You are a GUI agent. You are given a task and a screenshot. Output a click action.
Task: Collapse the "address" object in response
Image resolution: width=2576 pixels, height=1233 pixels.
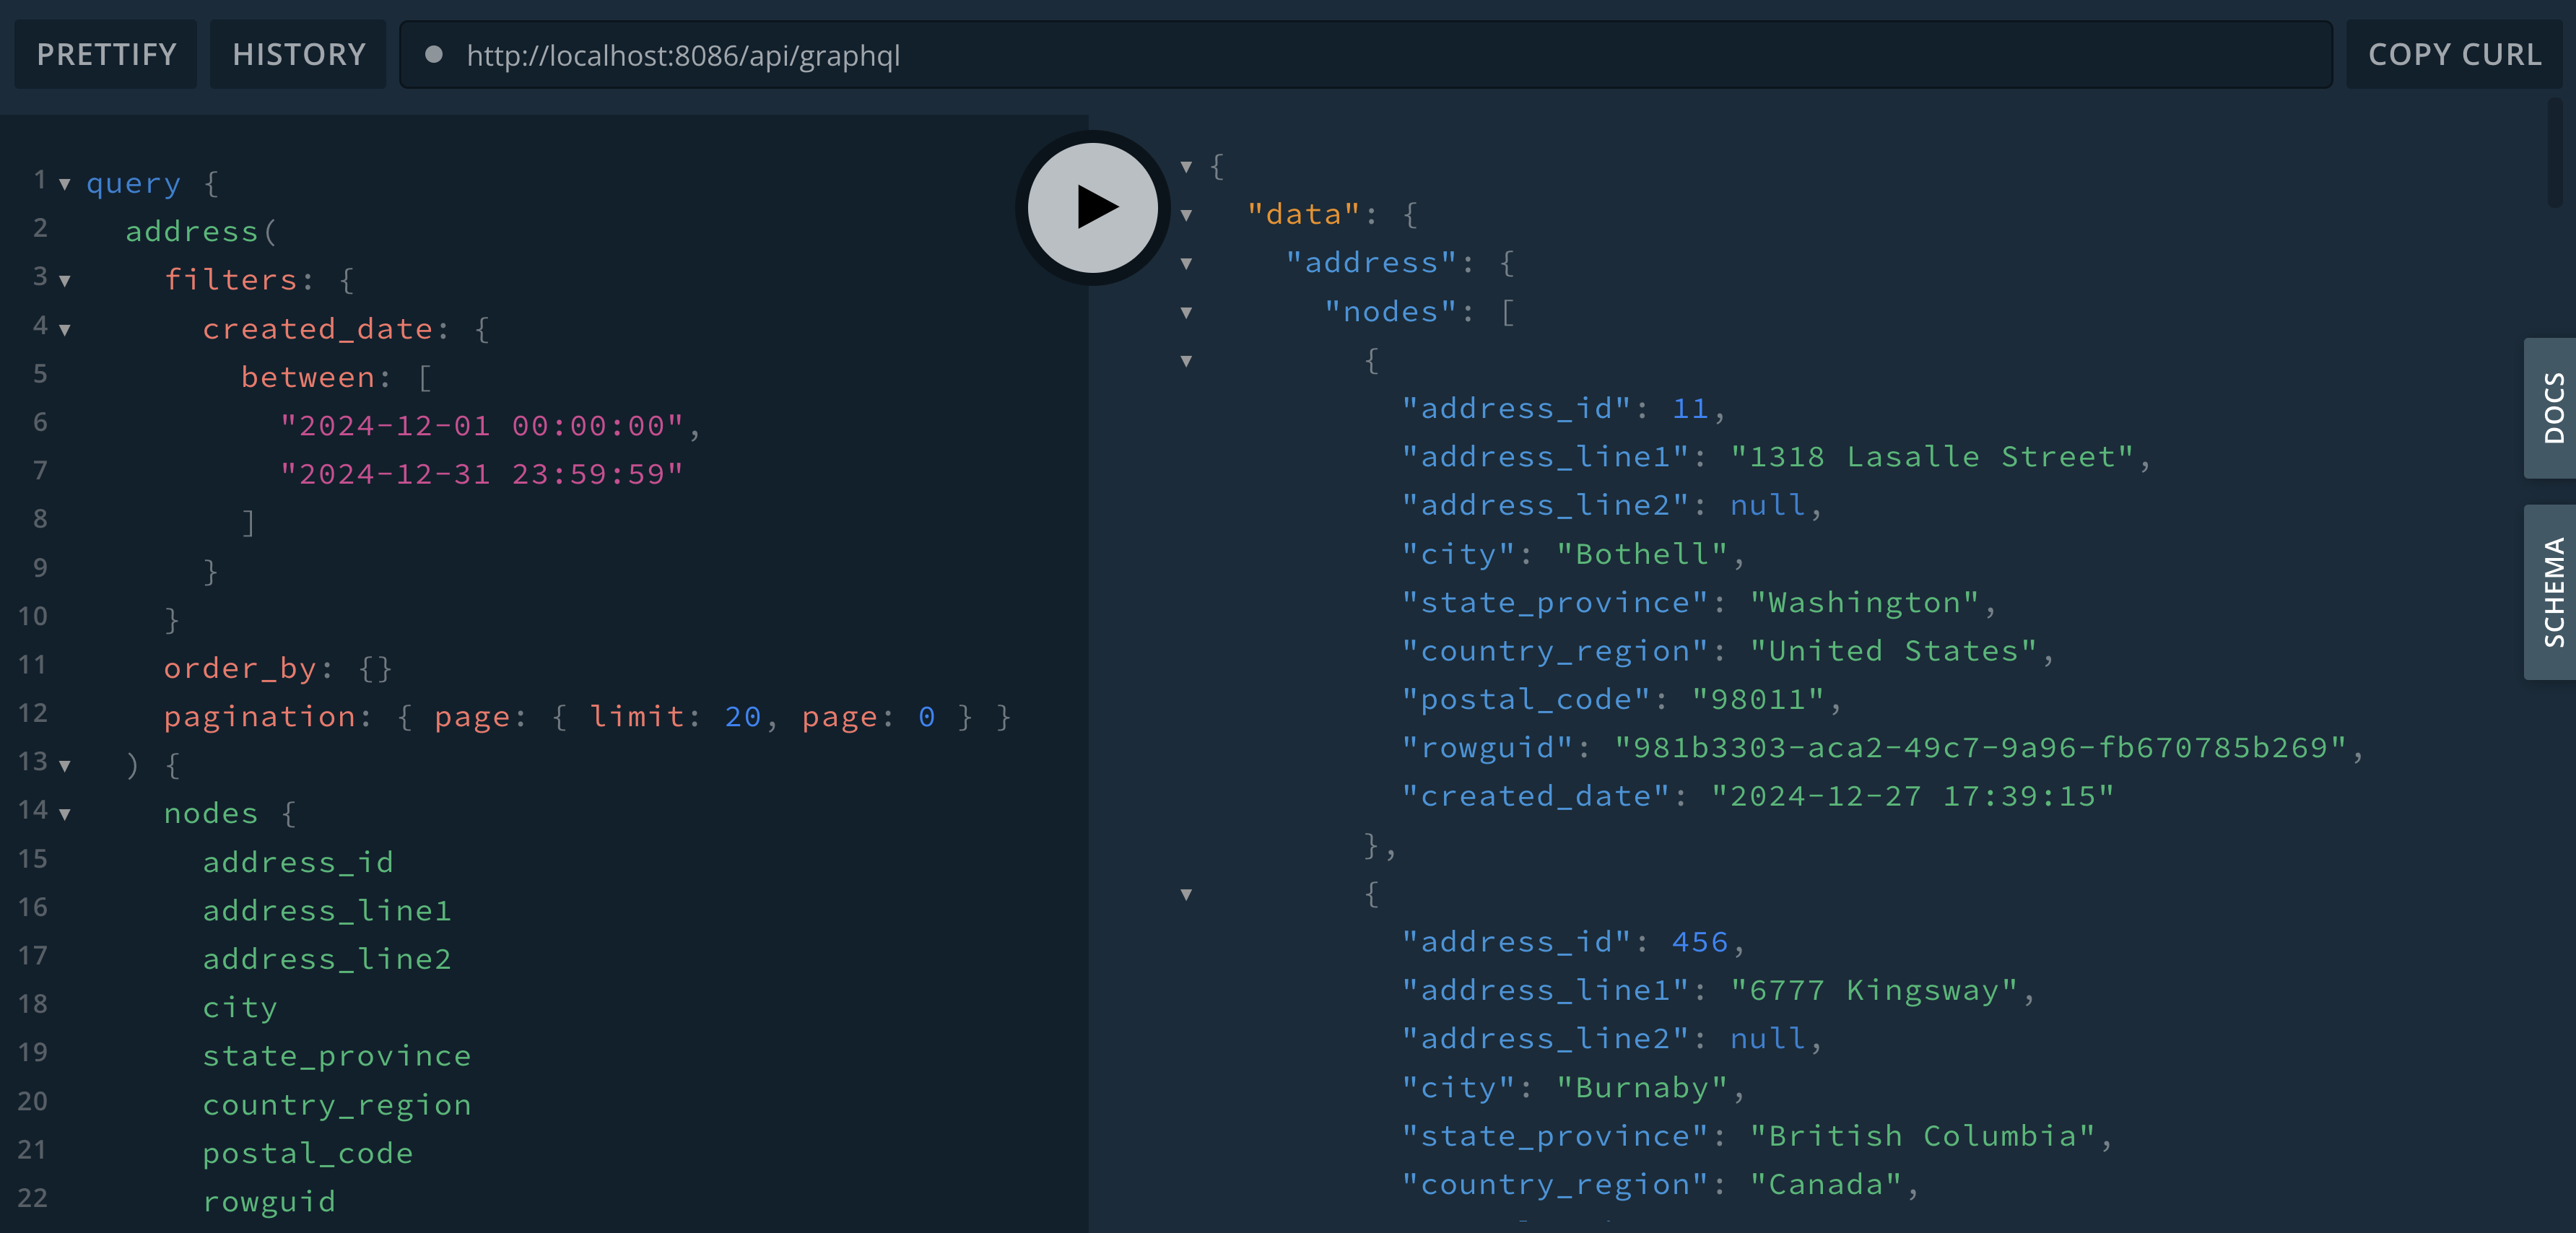(x=1186, y=264)
